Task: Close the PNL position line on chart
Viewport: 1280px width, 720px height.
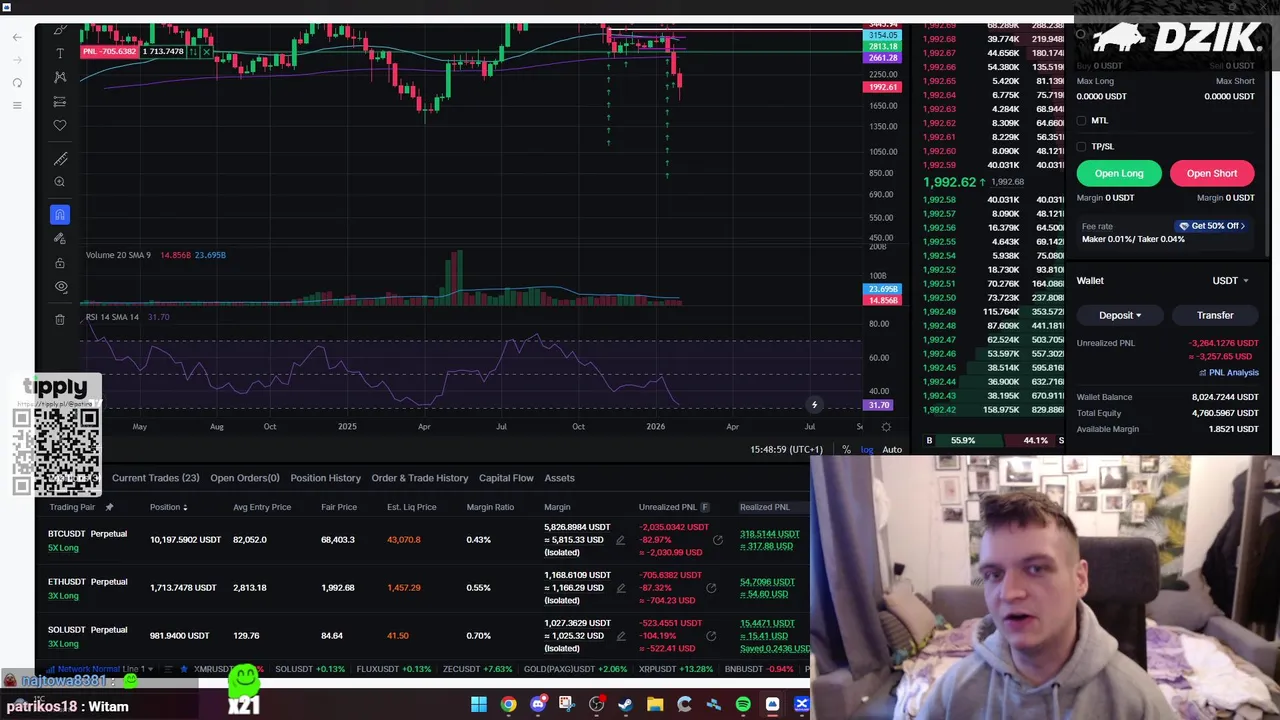Action: tap(208, 51)
